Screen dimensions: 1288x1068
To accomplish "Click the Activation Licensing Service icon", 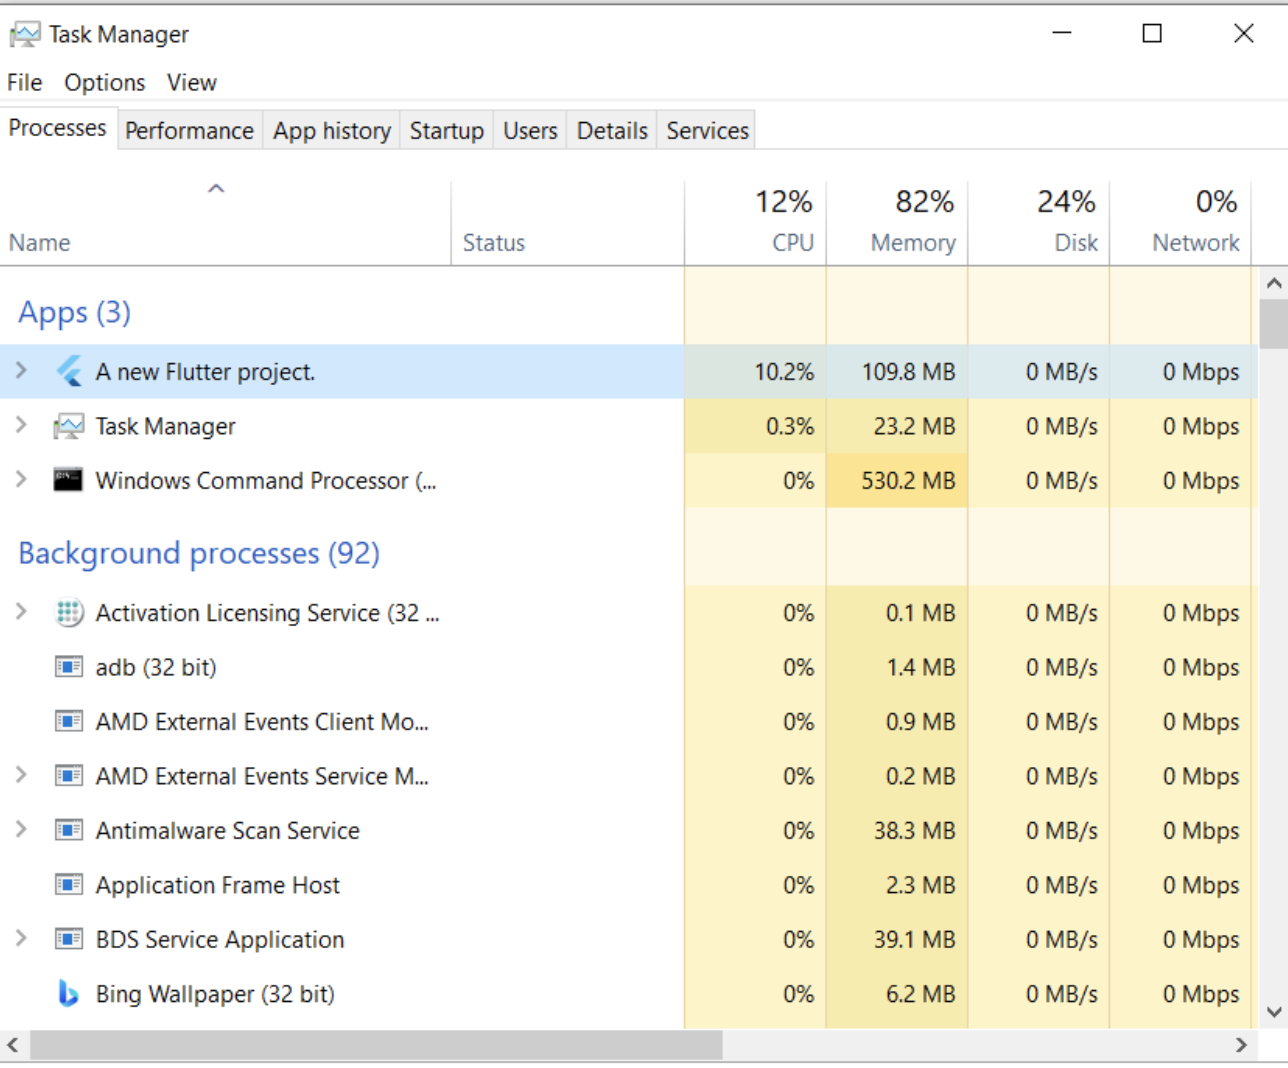I will pos(69,613).
